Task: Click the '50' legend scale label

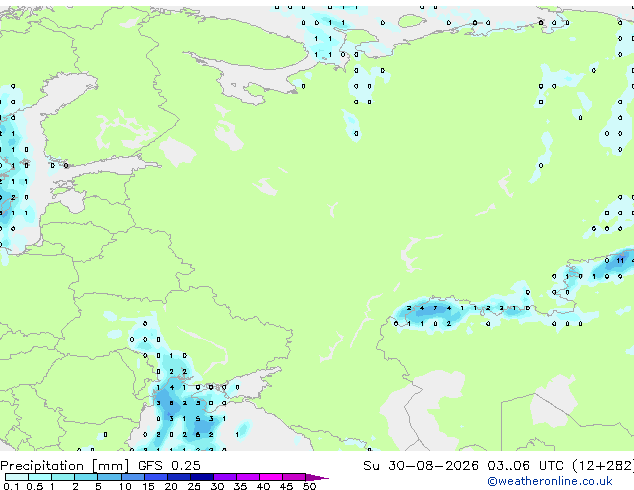Action: 309,486
